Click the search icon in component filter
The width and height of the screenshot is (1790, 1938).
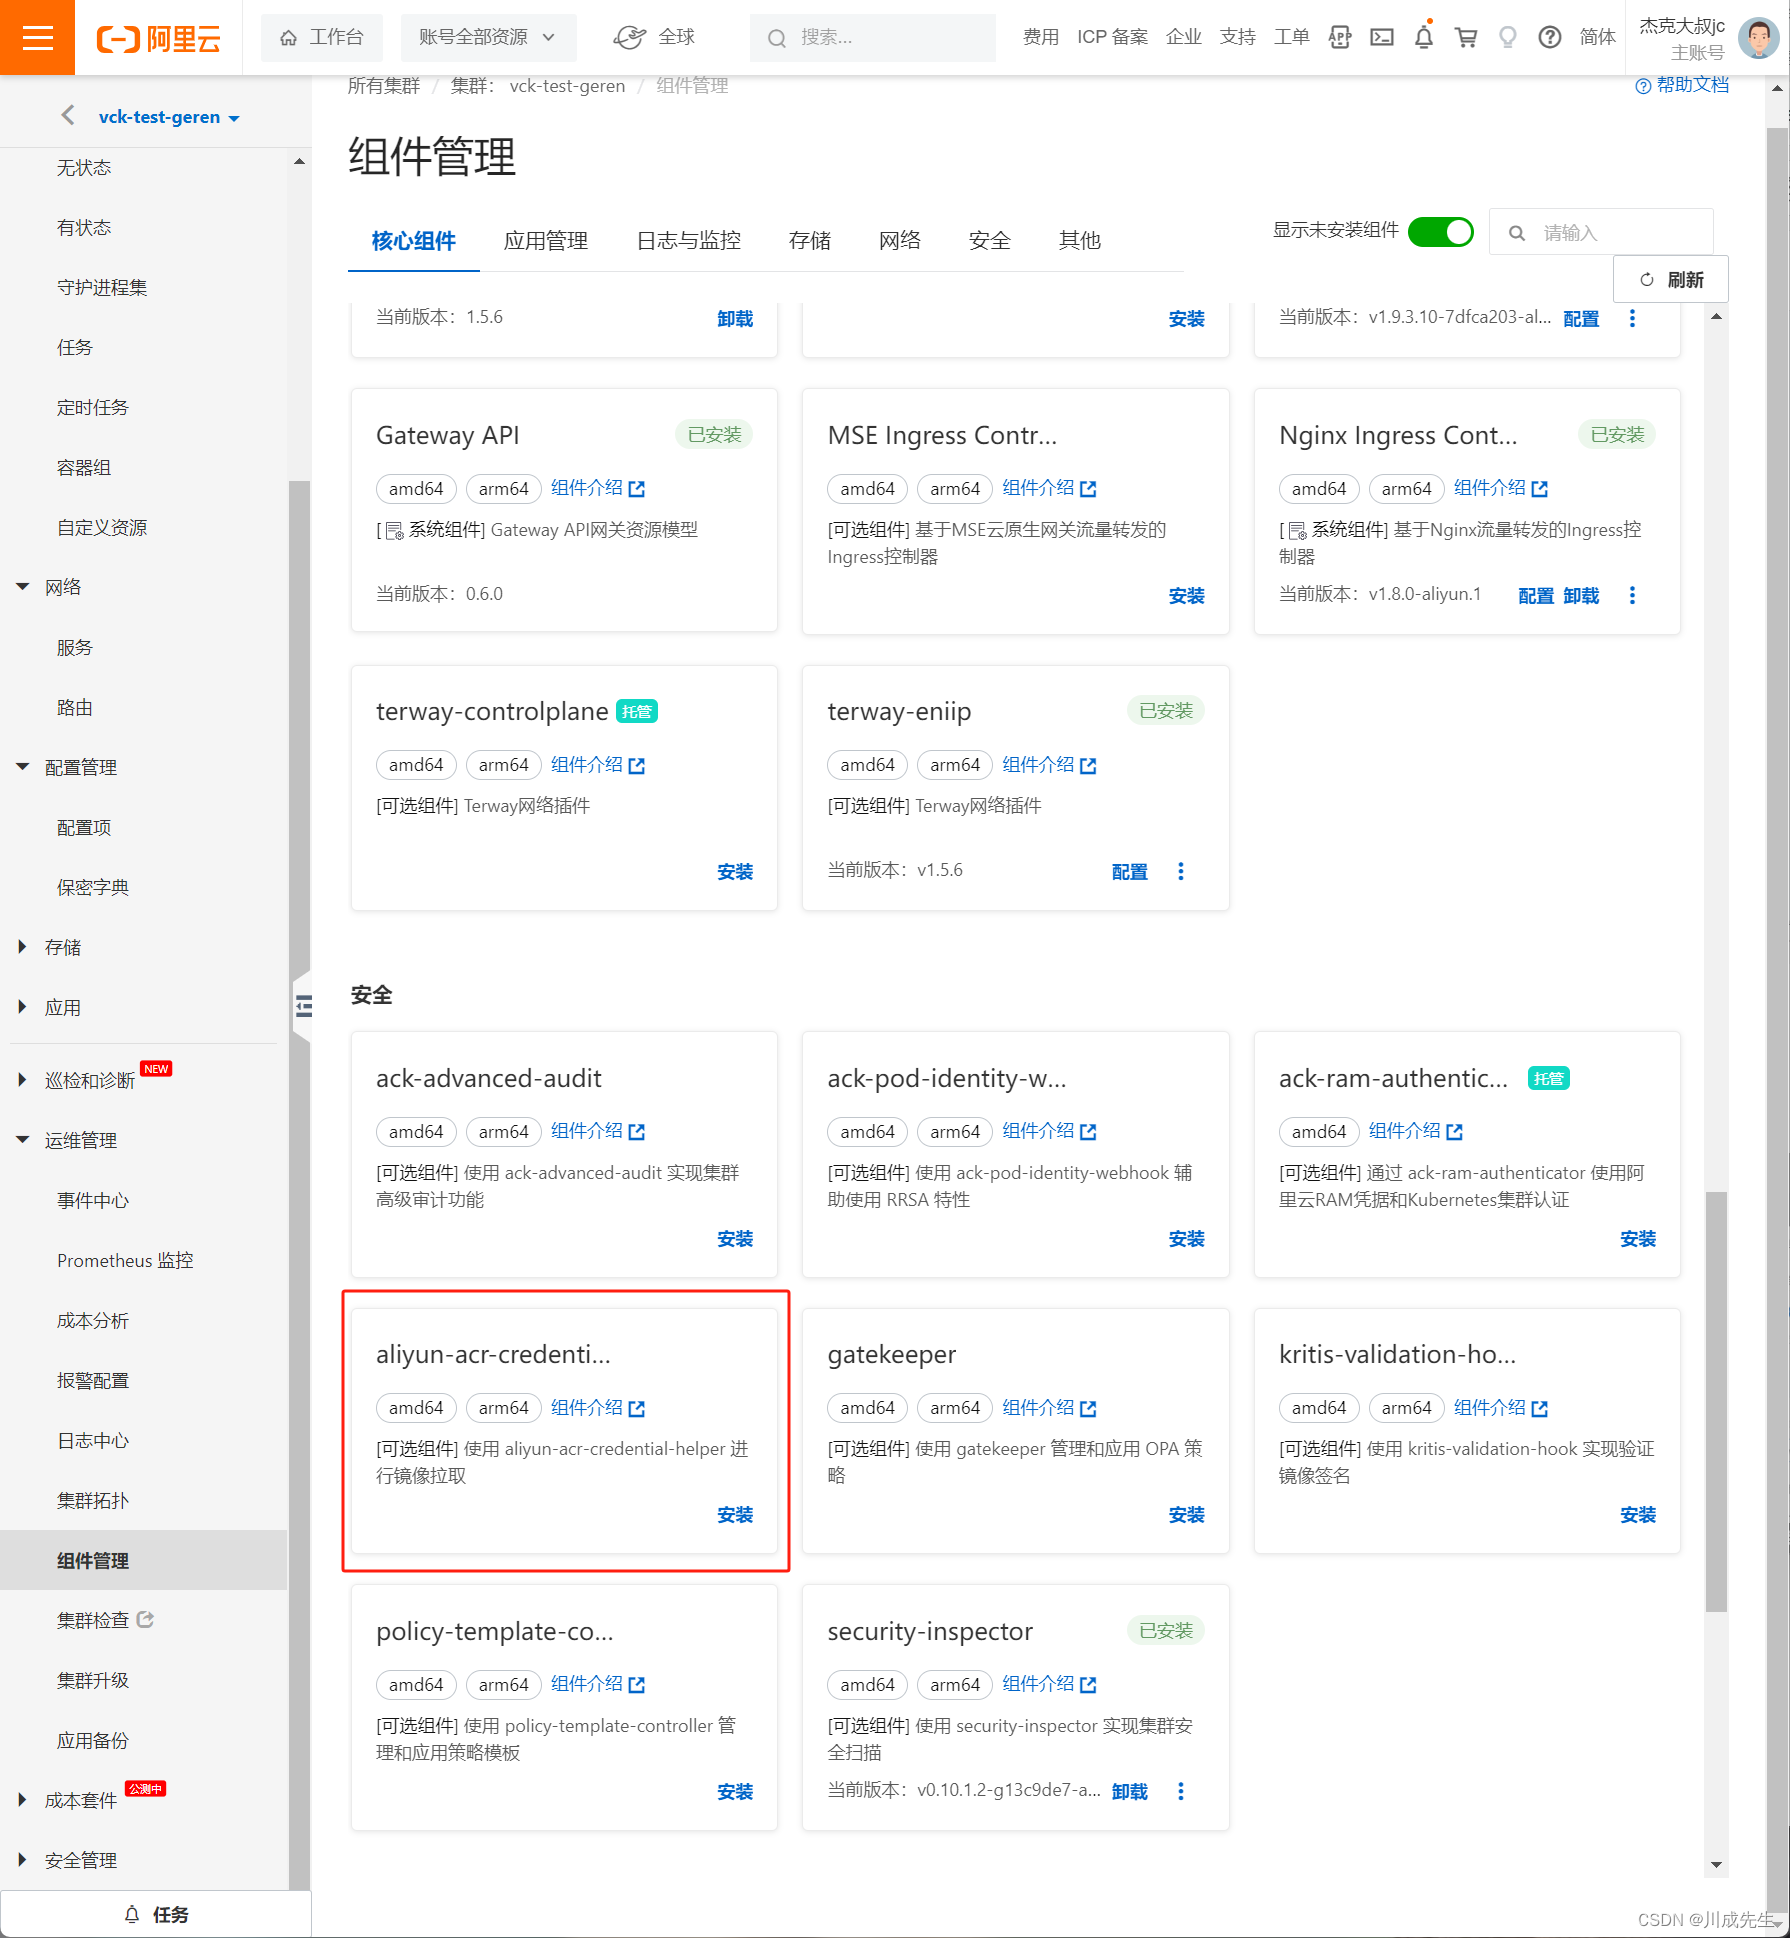1516,232
